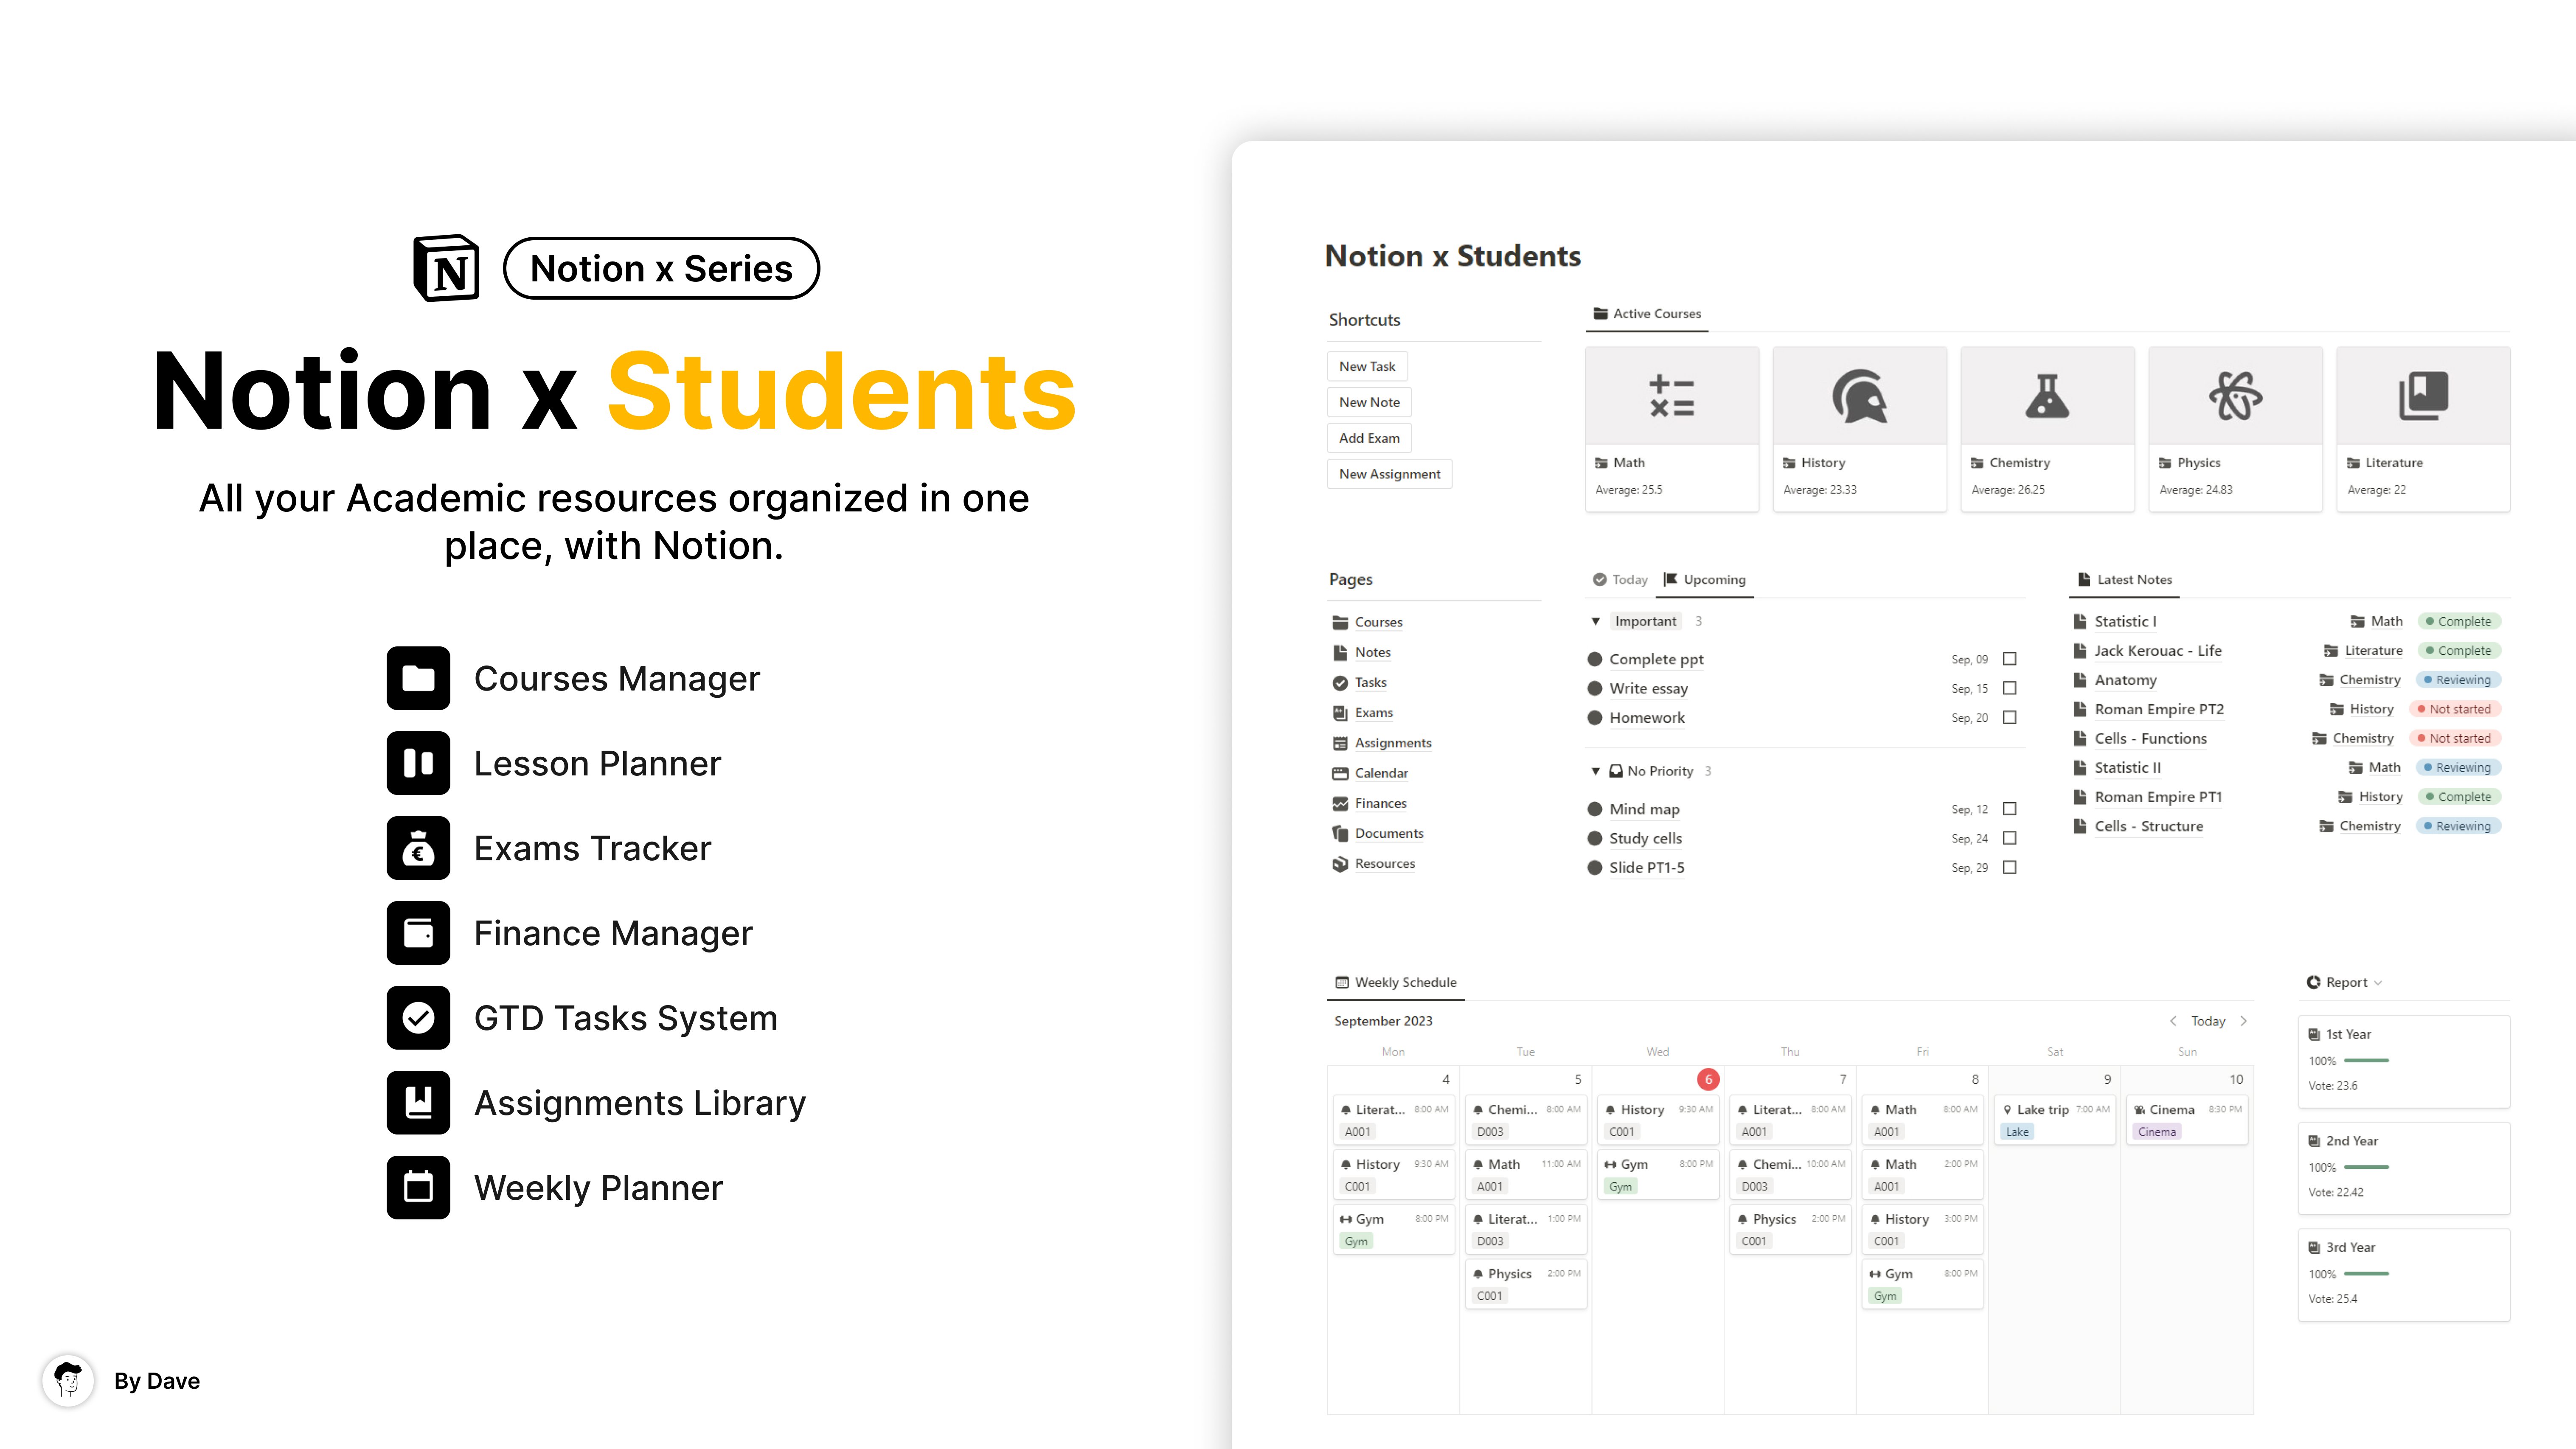Check off the Complete ppt task
Image resolution: width=2576 pixels, height=1449 pixels.
(x=2010, y=659)
